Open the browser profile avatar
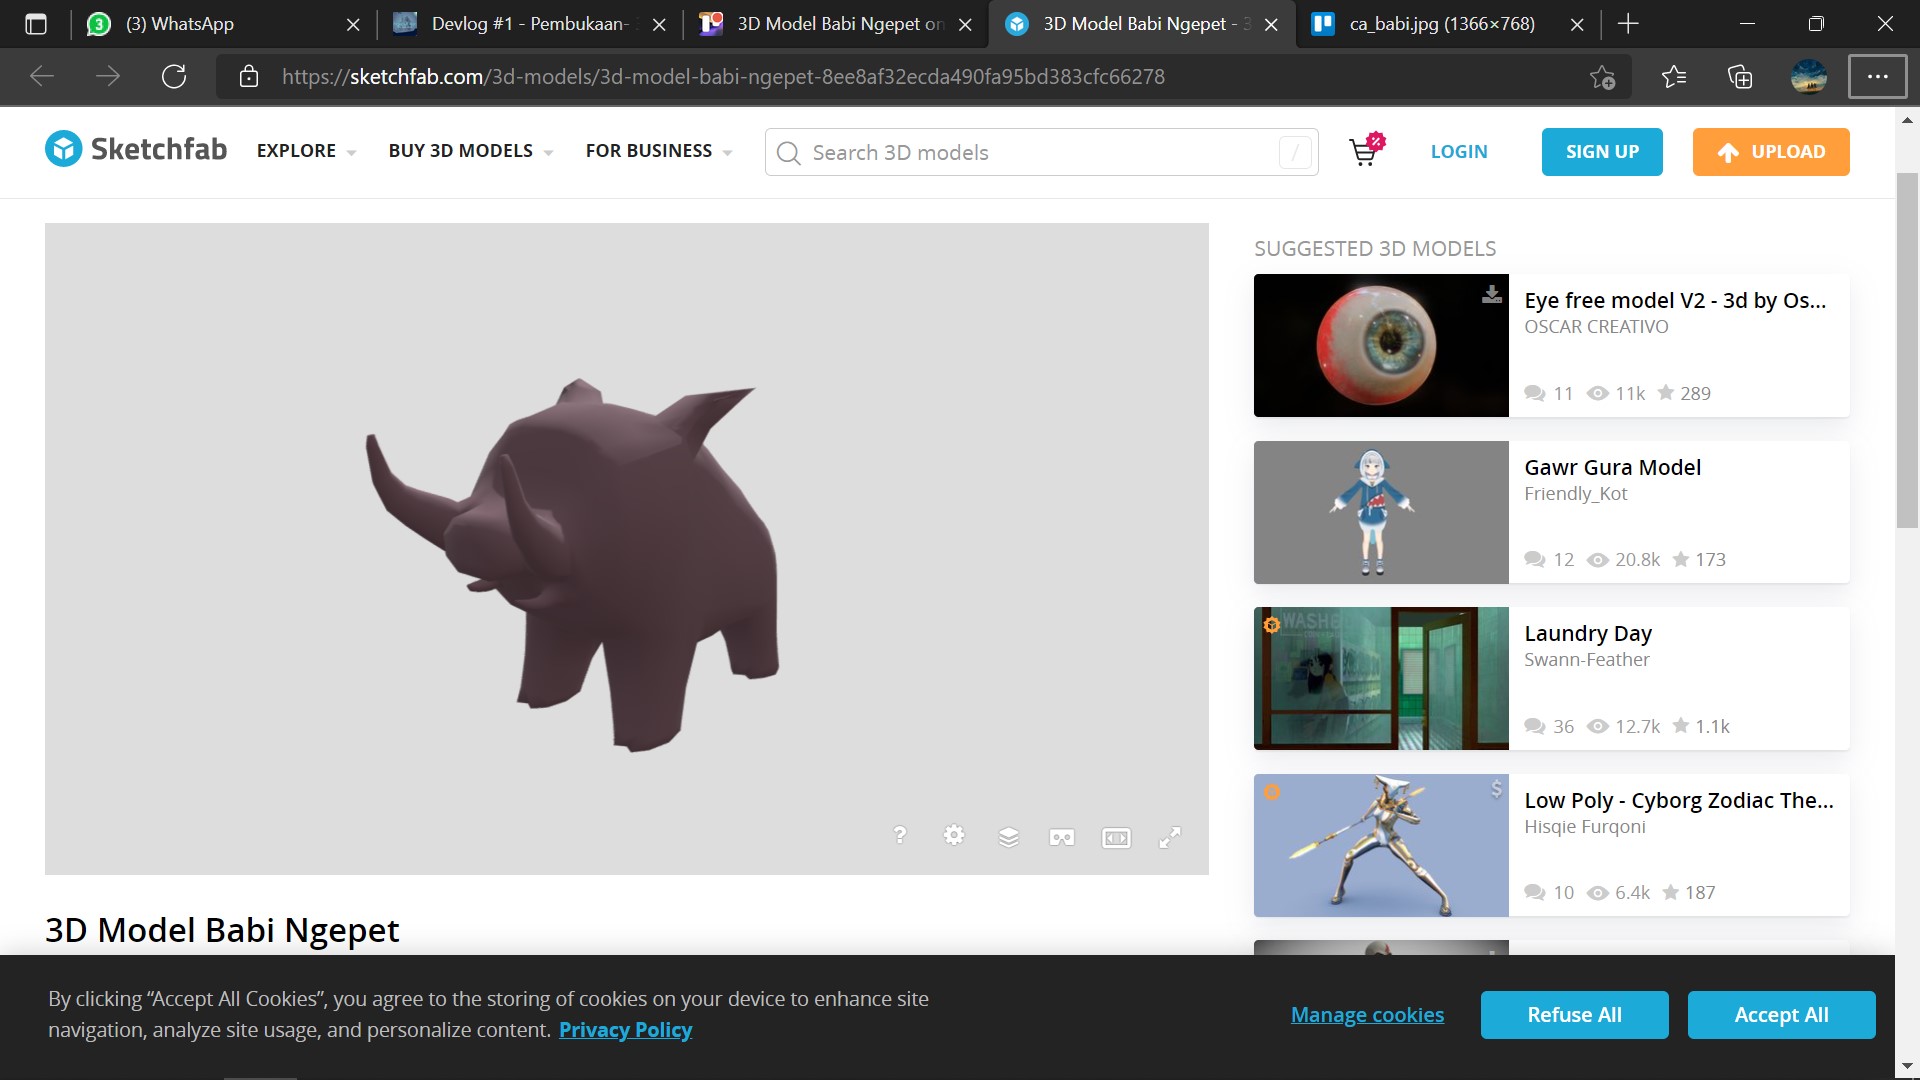Screen dimensions: 1920x1080 [x=1808, y=77]
